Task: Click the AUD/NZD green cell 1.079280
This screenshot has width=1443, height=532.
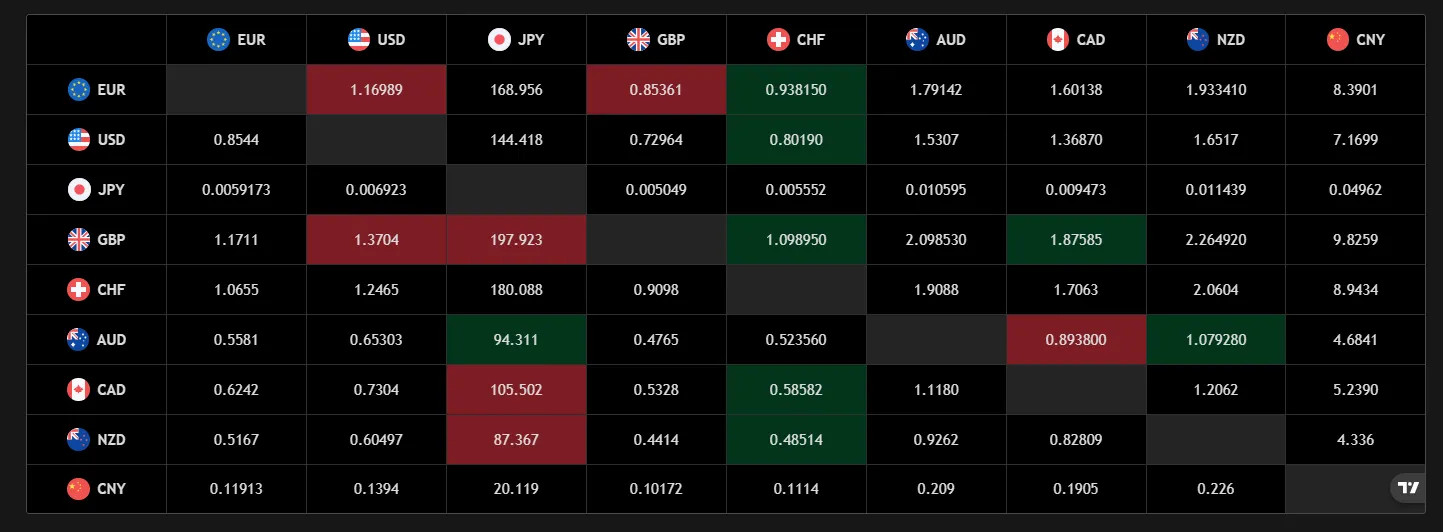Action: tap(1216, 340)
